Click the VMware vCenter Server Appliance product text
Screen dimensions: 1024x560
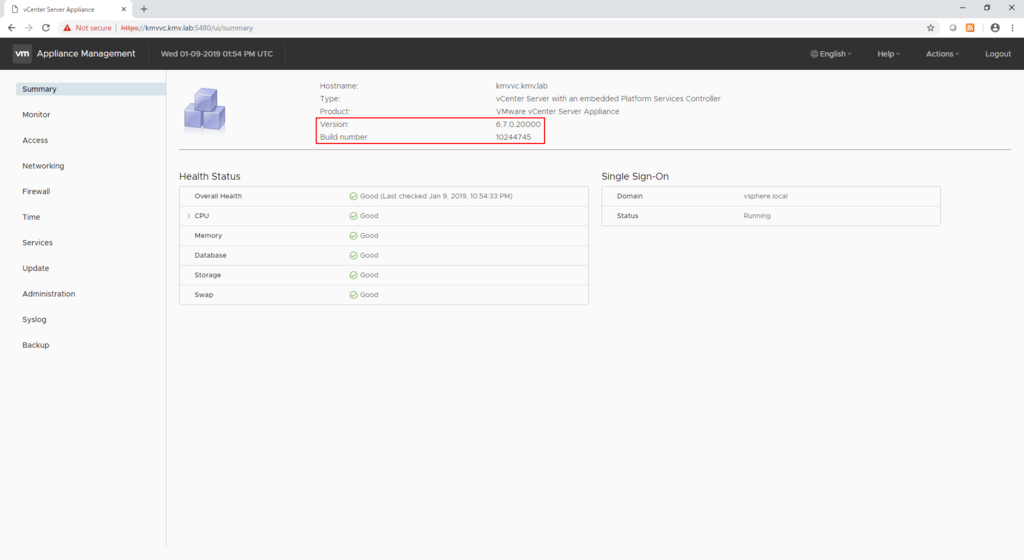click(557, 112)
